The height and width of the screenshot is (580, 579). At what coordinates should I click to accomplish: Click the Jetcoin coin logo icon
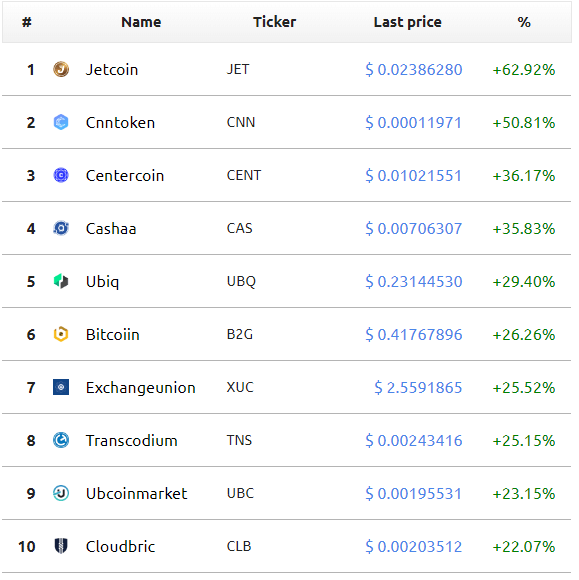point(61,70)
